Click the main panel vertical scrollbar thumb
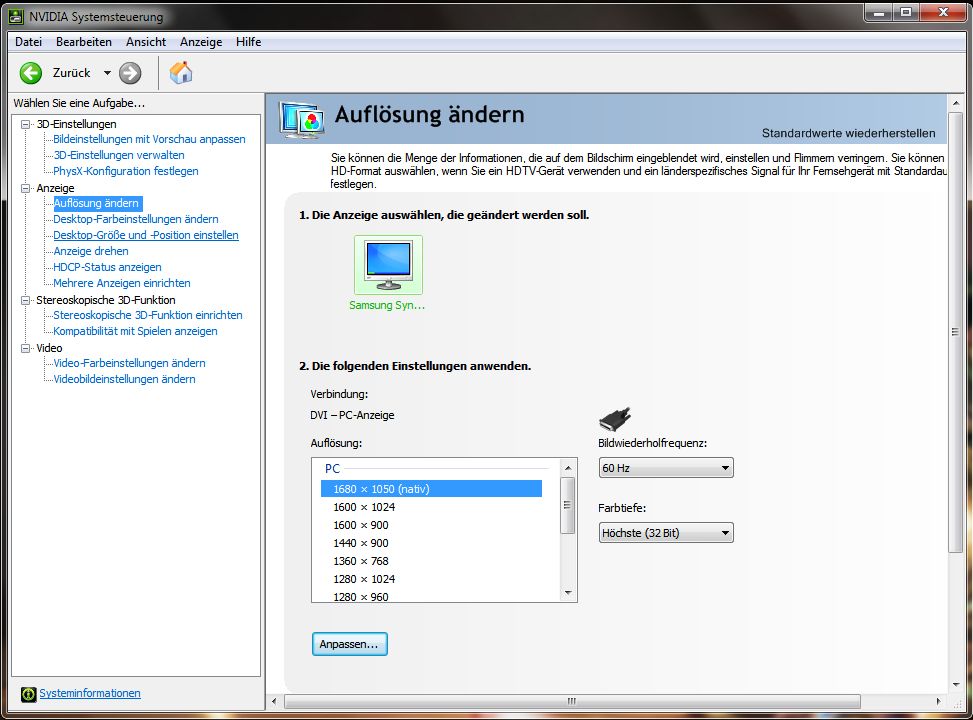The height and width of the screenshot is (720, 973). pyautogui.click(x=955, y=332)
